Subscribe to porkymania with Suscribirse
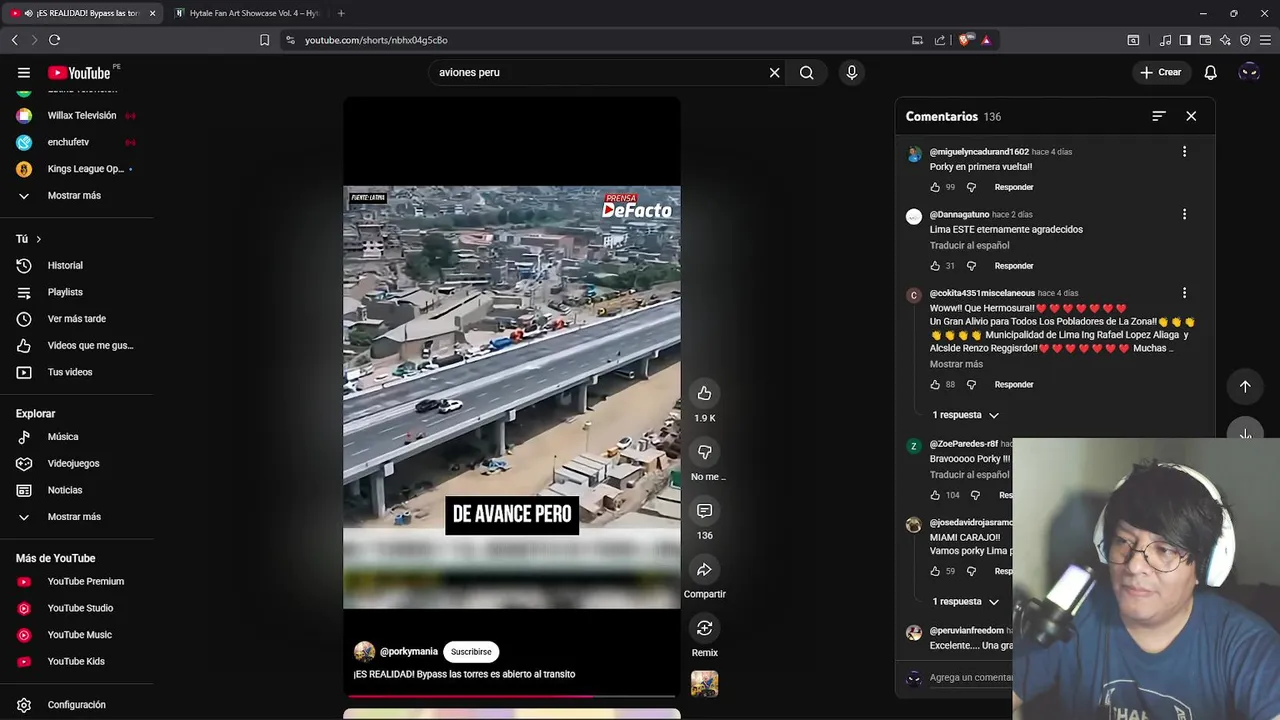Image resolution: width=1280 pixels, height=720 pixels. (x=471, y=652)
